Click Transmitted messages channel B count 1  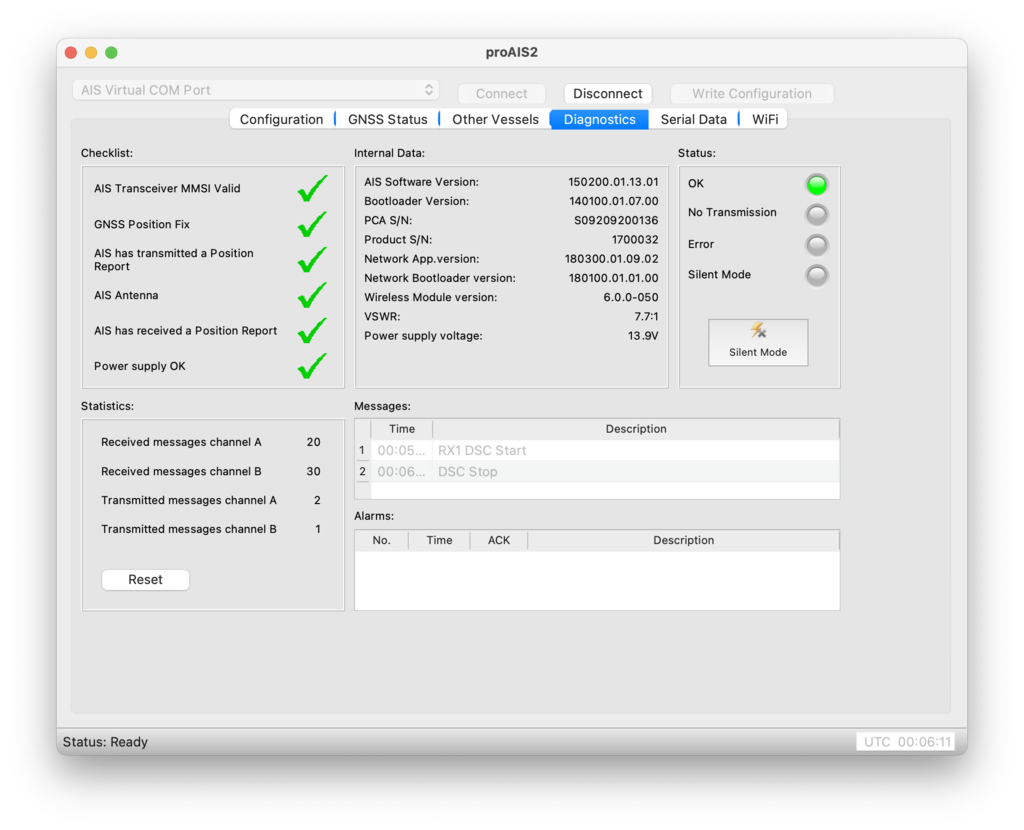tap(317, 529)
